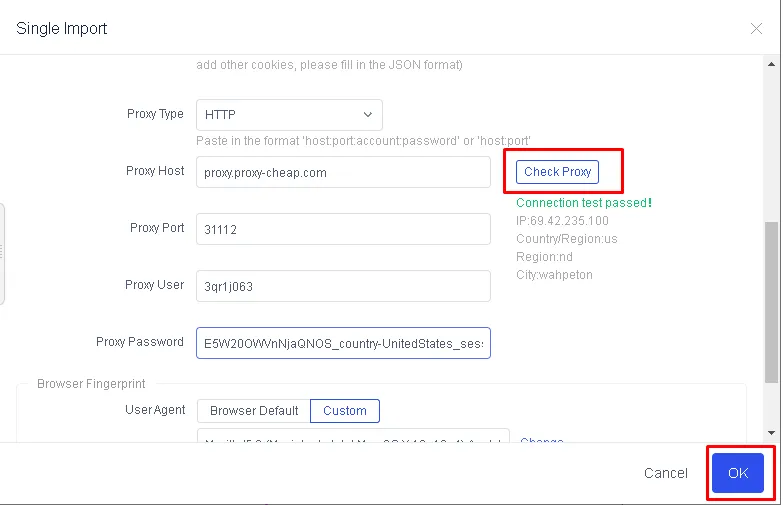Click the scrollbar up arrow
The height and width of the screenshot is (505, 783).
pos(771,63)
